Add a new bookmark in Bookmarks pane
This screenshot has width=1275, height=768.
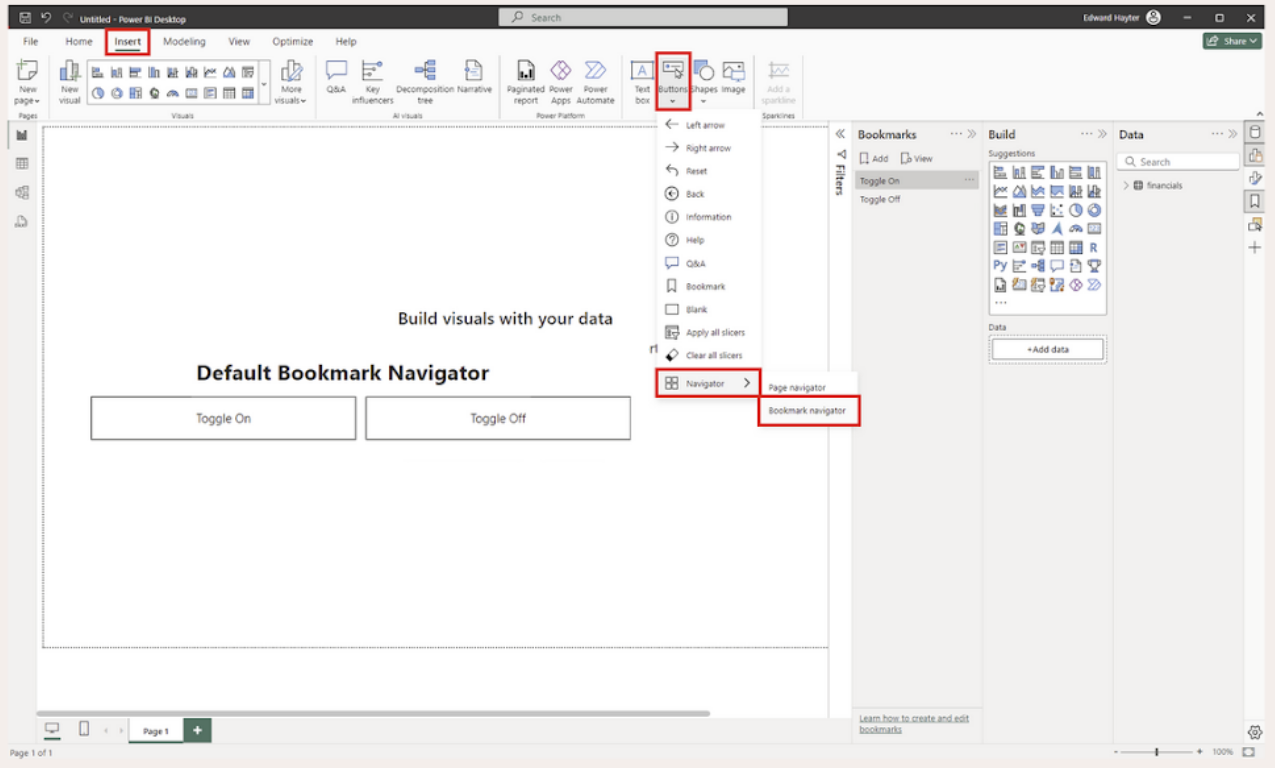click(873, 159)
